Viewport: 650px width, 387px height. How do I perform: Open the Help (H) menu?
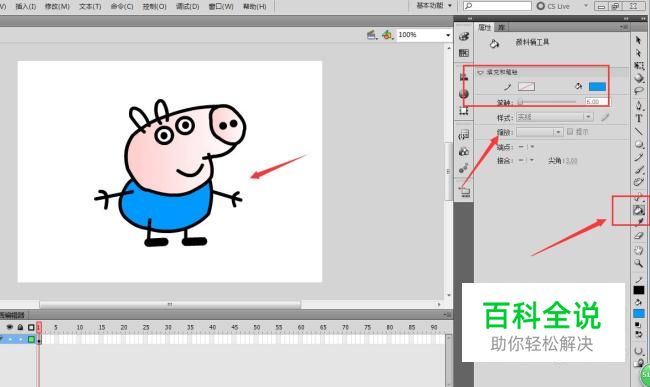(255, 6)
